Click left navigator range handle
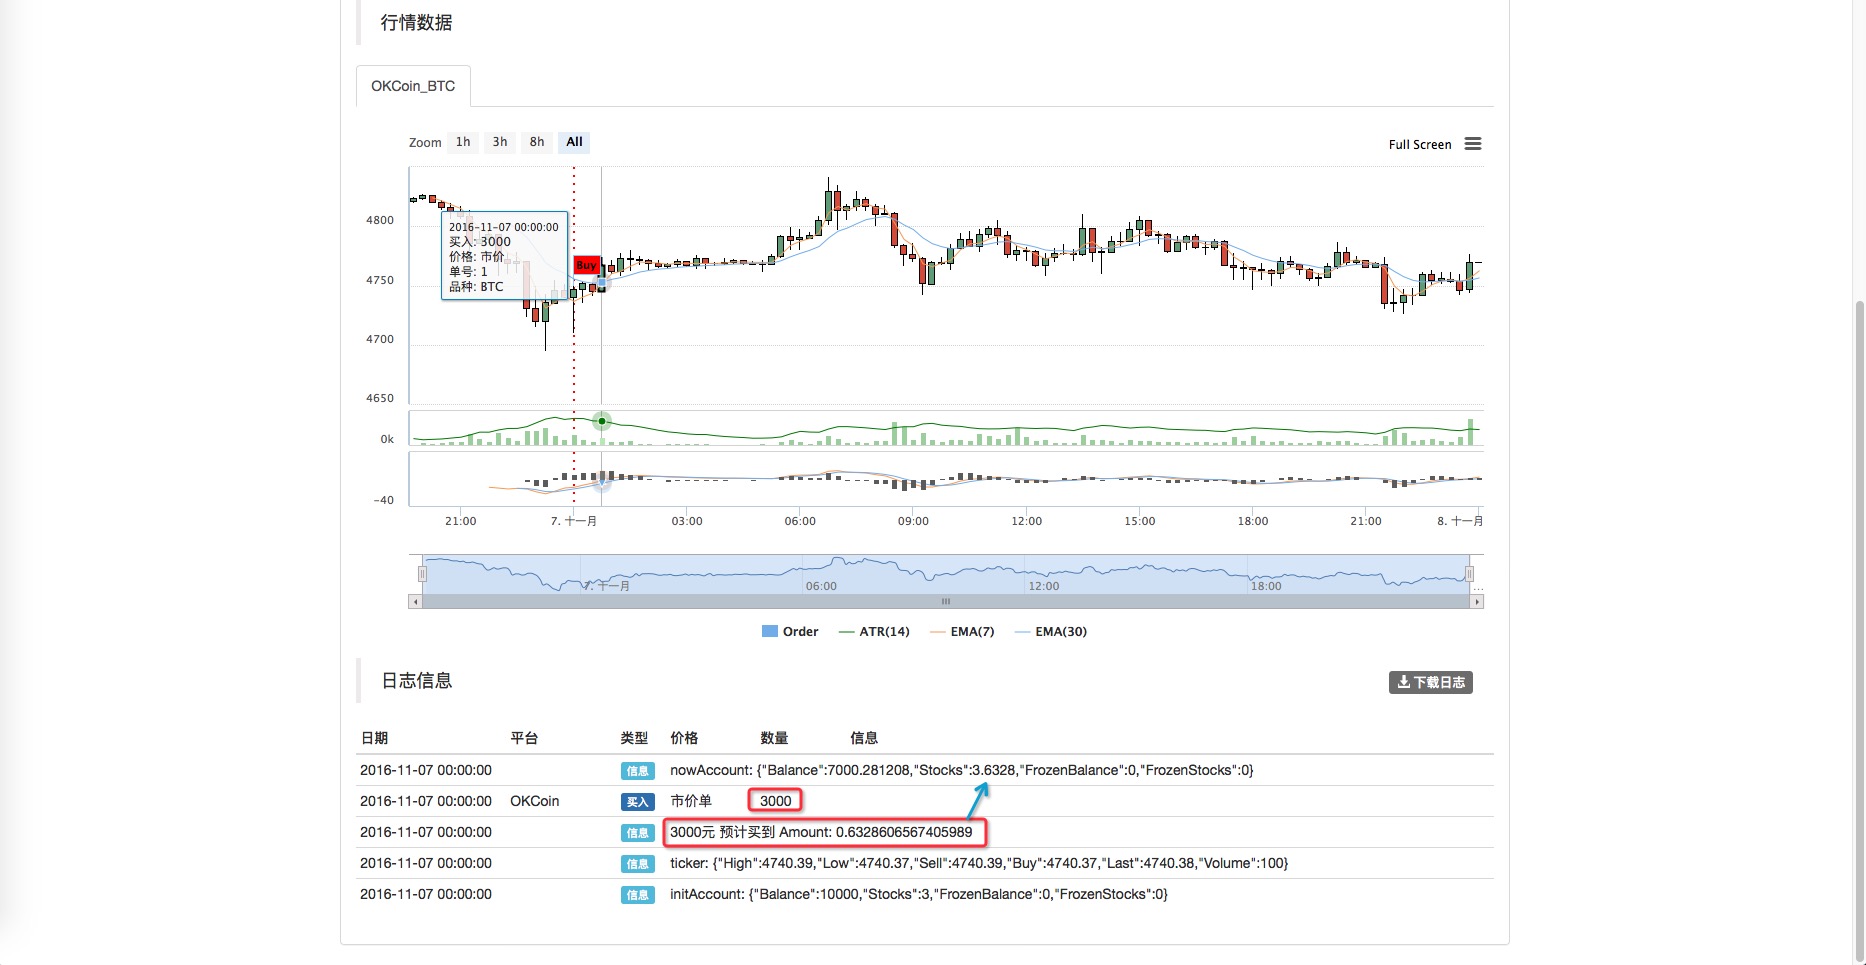This screenshot has height=965, width=1866. click(422, 574)
